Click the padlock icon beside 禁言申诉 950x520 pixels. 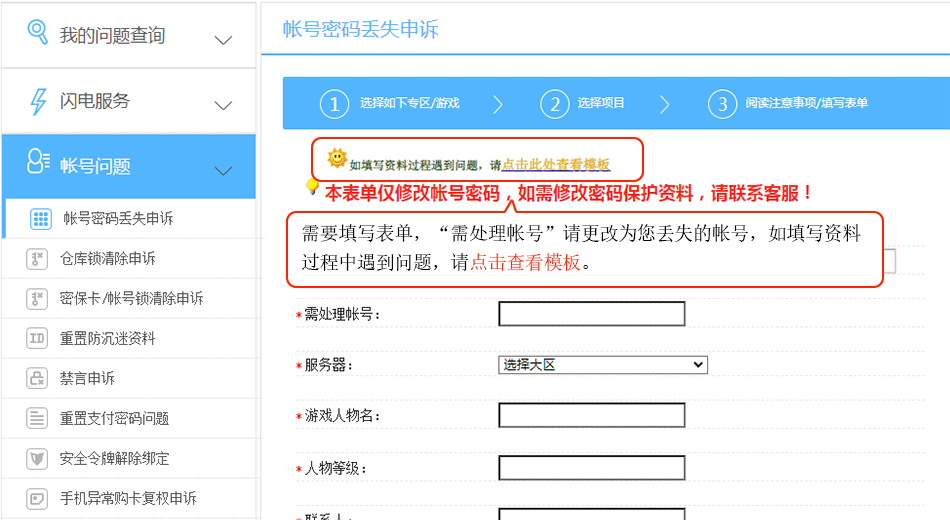tap(37, 378)
